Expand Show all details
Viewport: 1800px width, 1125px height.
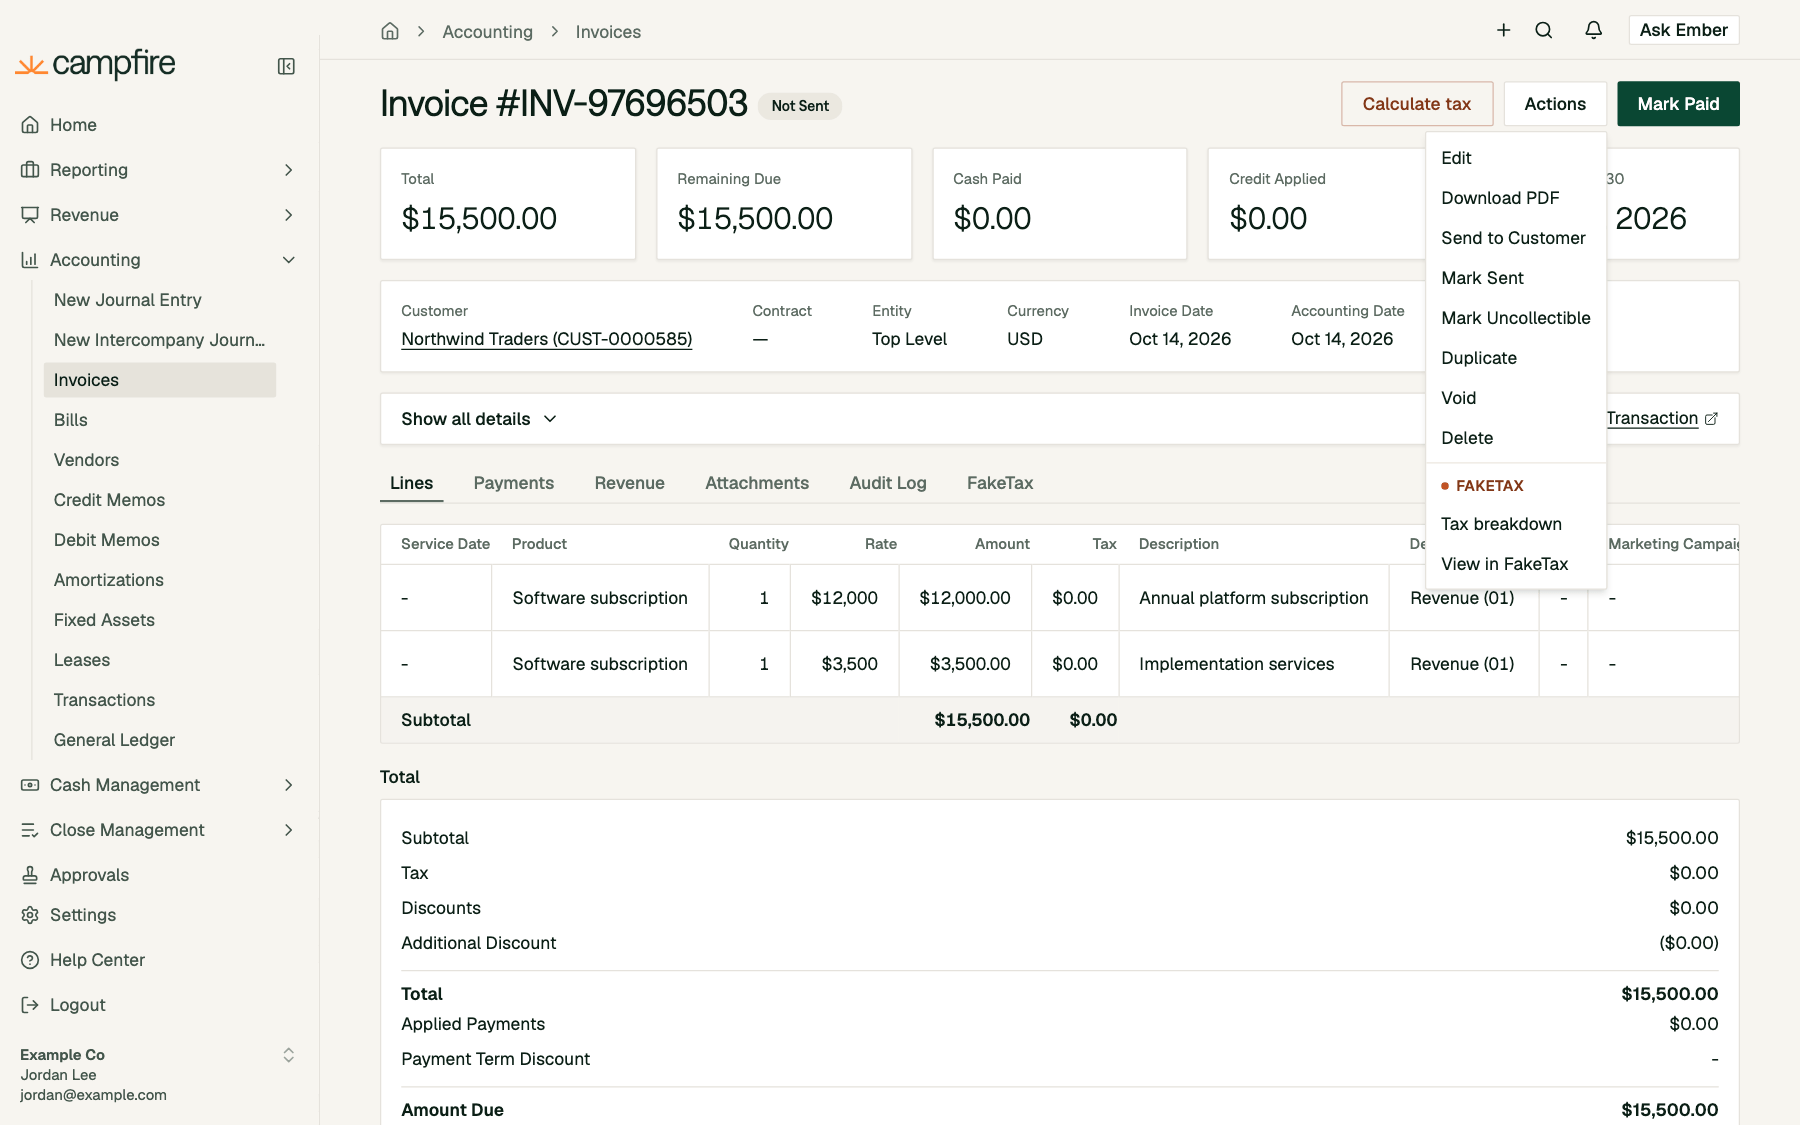(x=479, y=419)
